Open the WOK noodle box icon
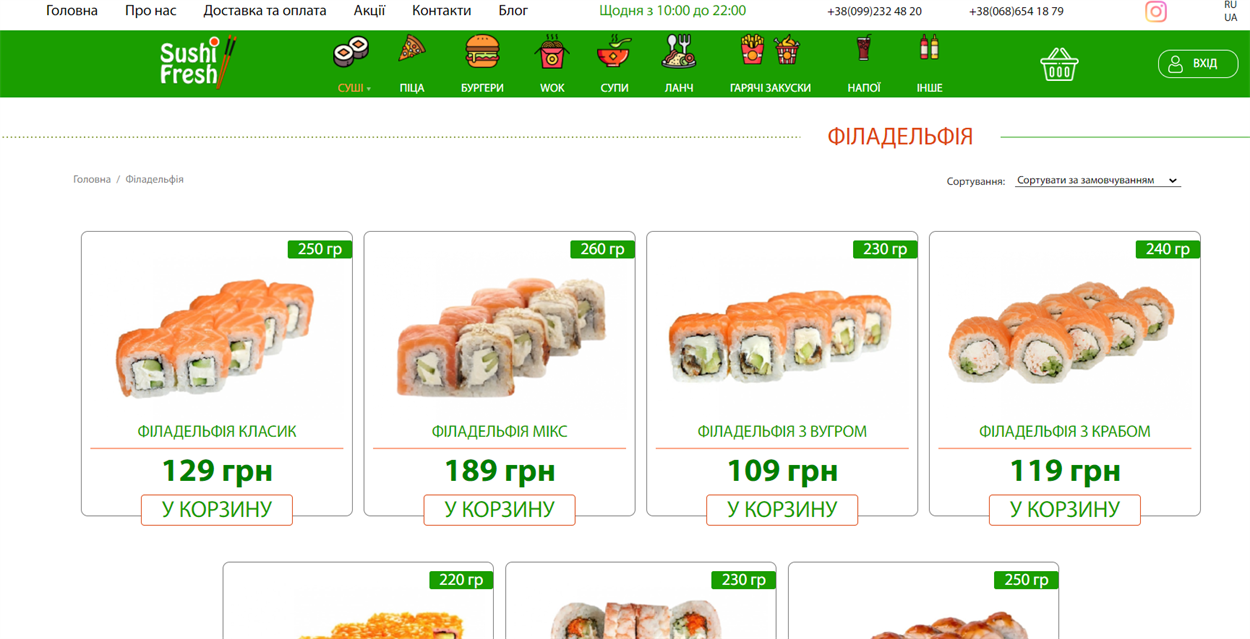Viewport: 1250px width, 639px height. coord(552,51)
